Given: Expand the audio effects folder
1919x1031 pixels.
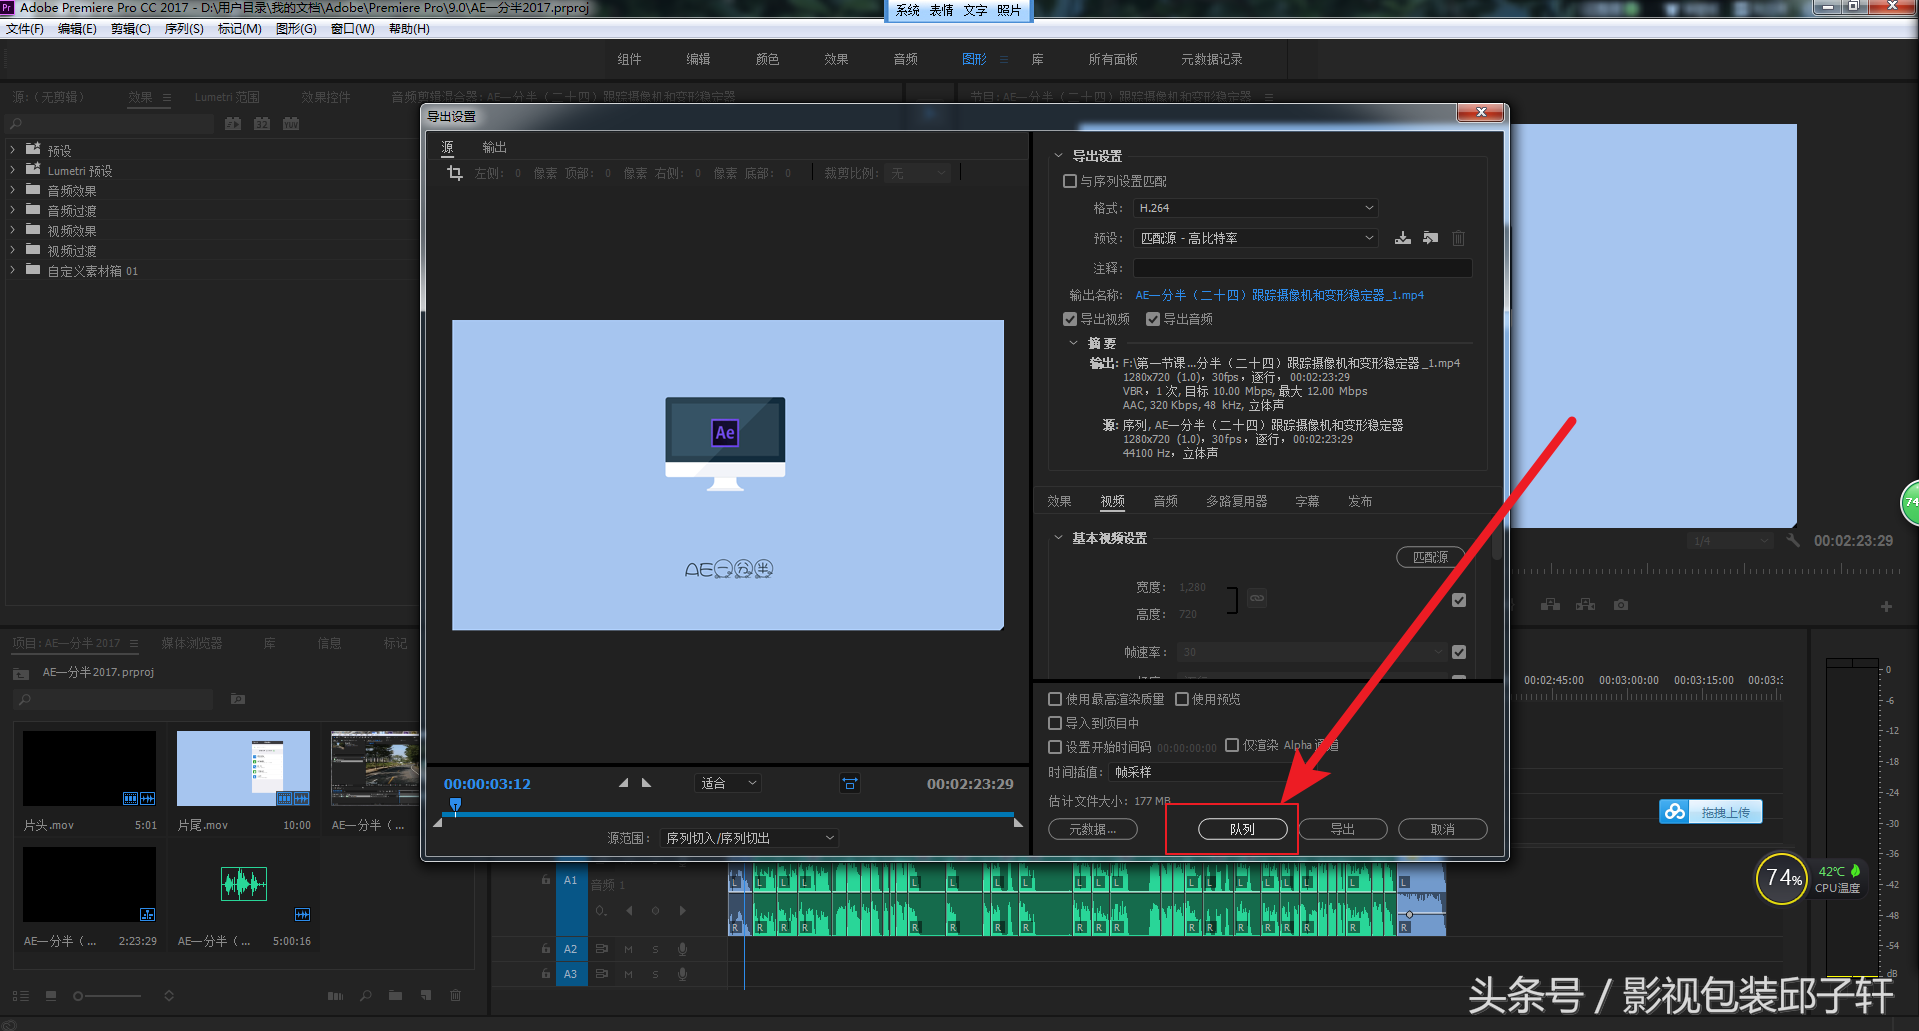Looking at the screenshot, I should 13,190.
